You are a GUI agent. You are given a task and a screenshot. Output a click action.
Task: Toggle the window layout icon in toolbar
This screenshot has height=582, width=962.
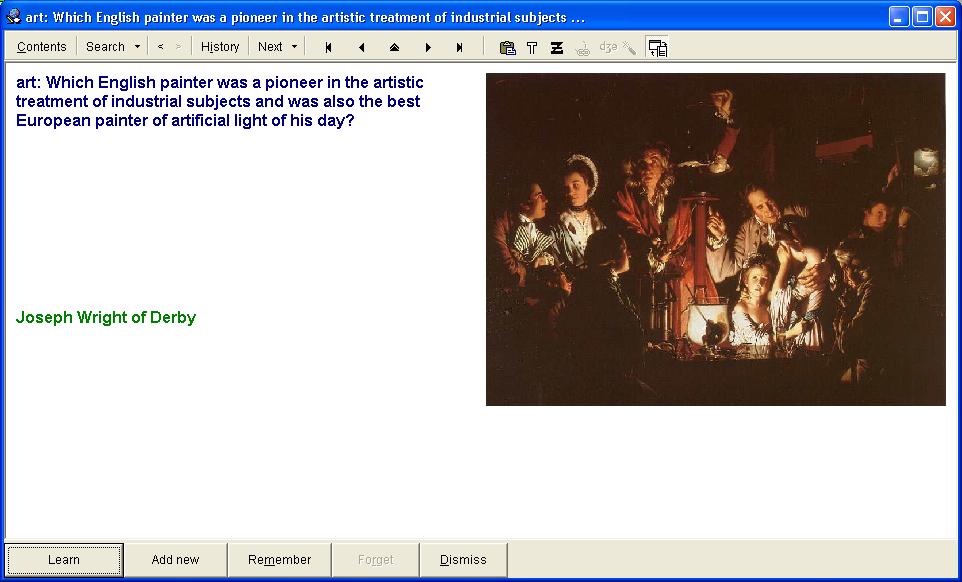click(x=657, y=47)
